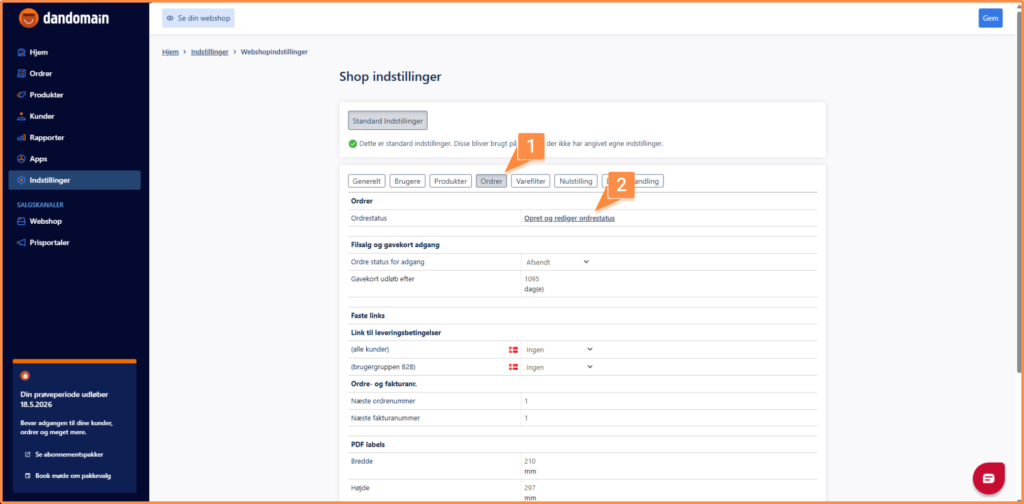Image resolution: width=1024 pixels, height=504 pixels.
Task: Switch to the Varefilter tab
Action: pyautogui.click(x=530, y=181)
